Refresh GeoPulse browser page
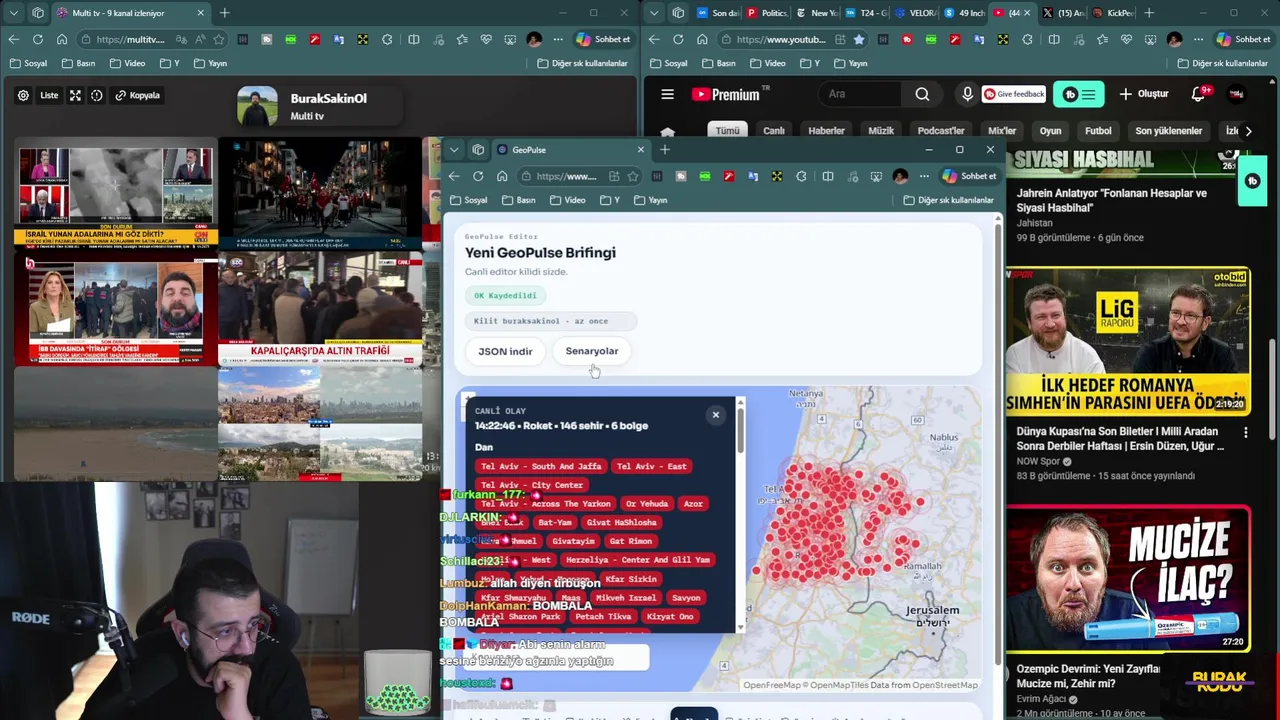Image resolution: width=1280 pixels, height=720 pixels. pos(478,176)
